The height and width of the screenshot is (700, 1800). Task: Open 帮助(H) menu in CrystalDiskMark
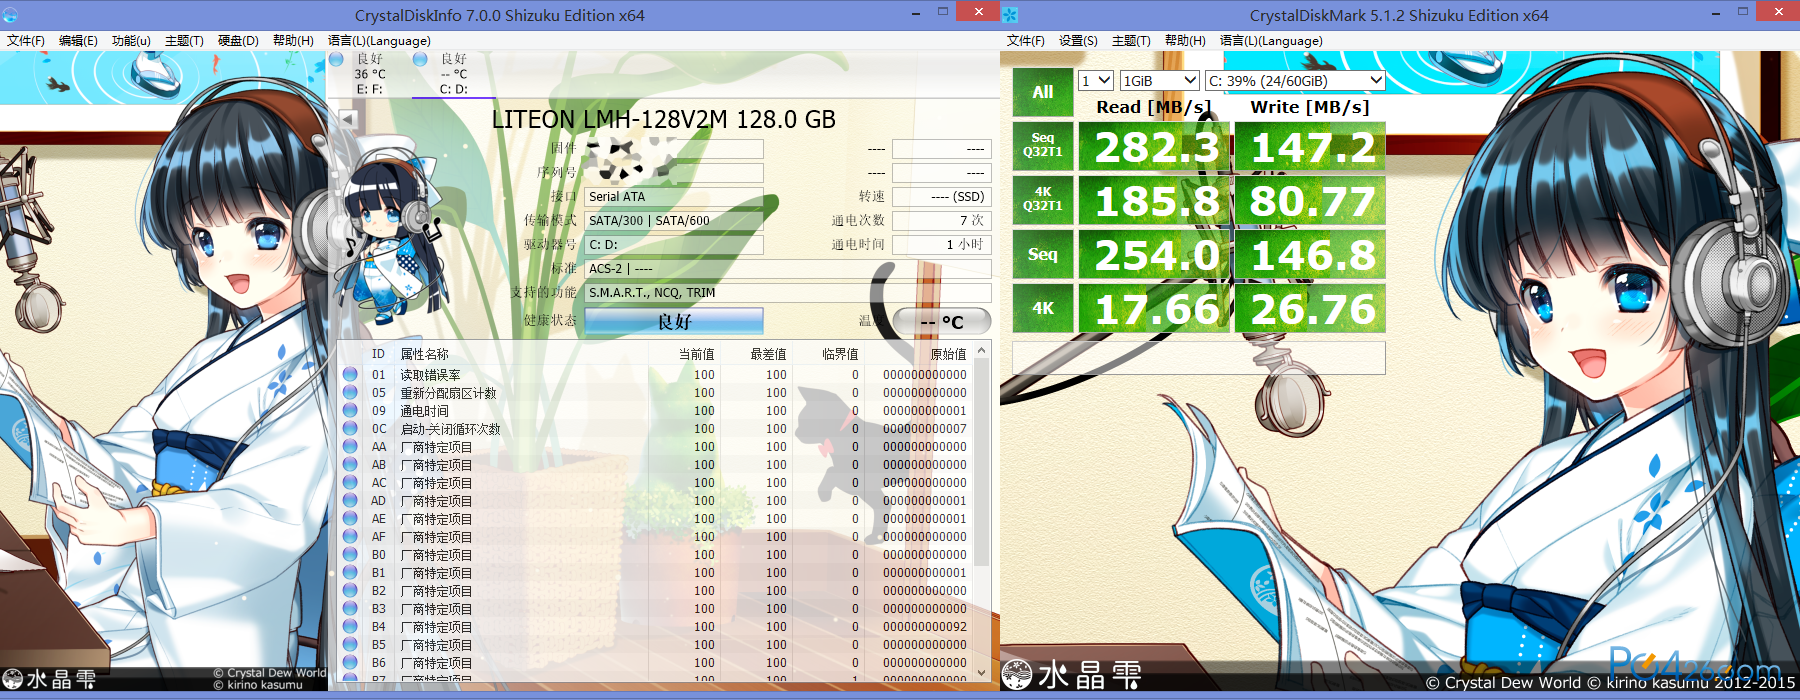(1185, 41)
